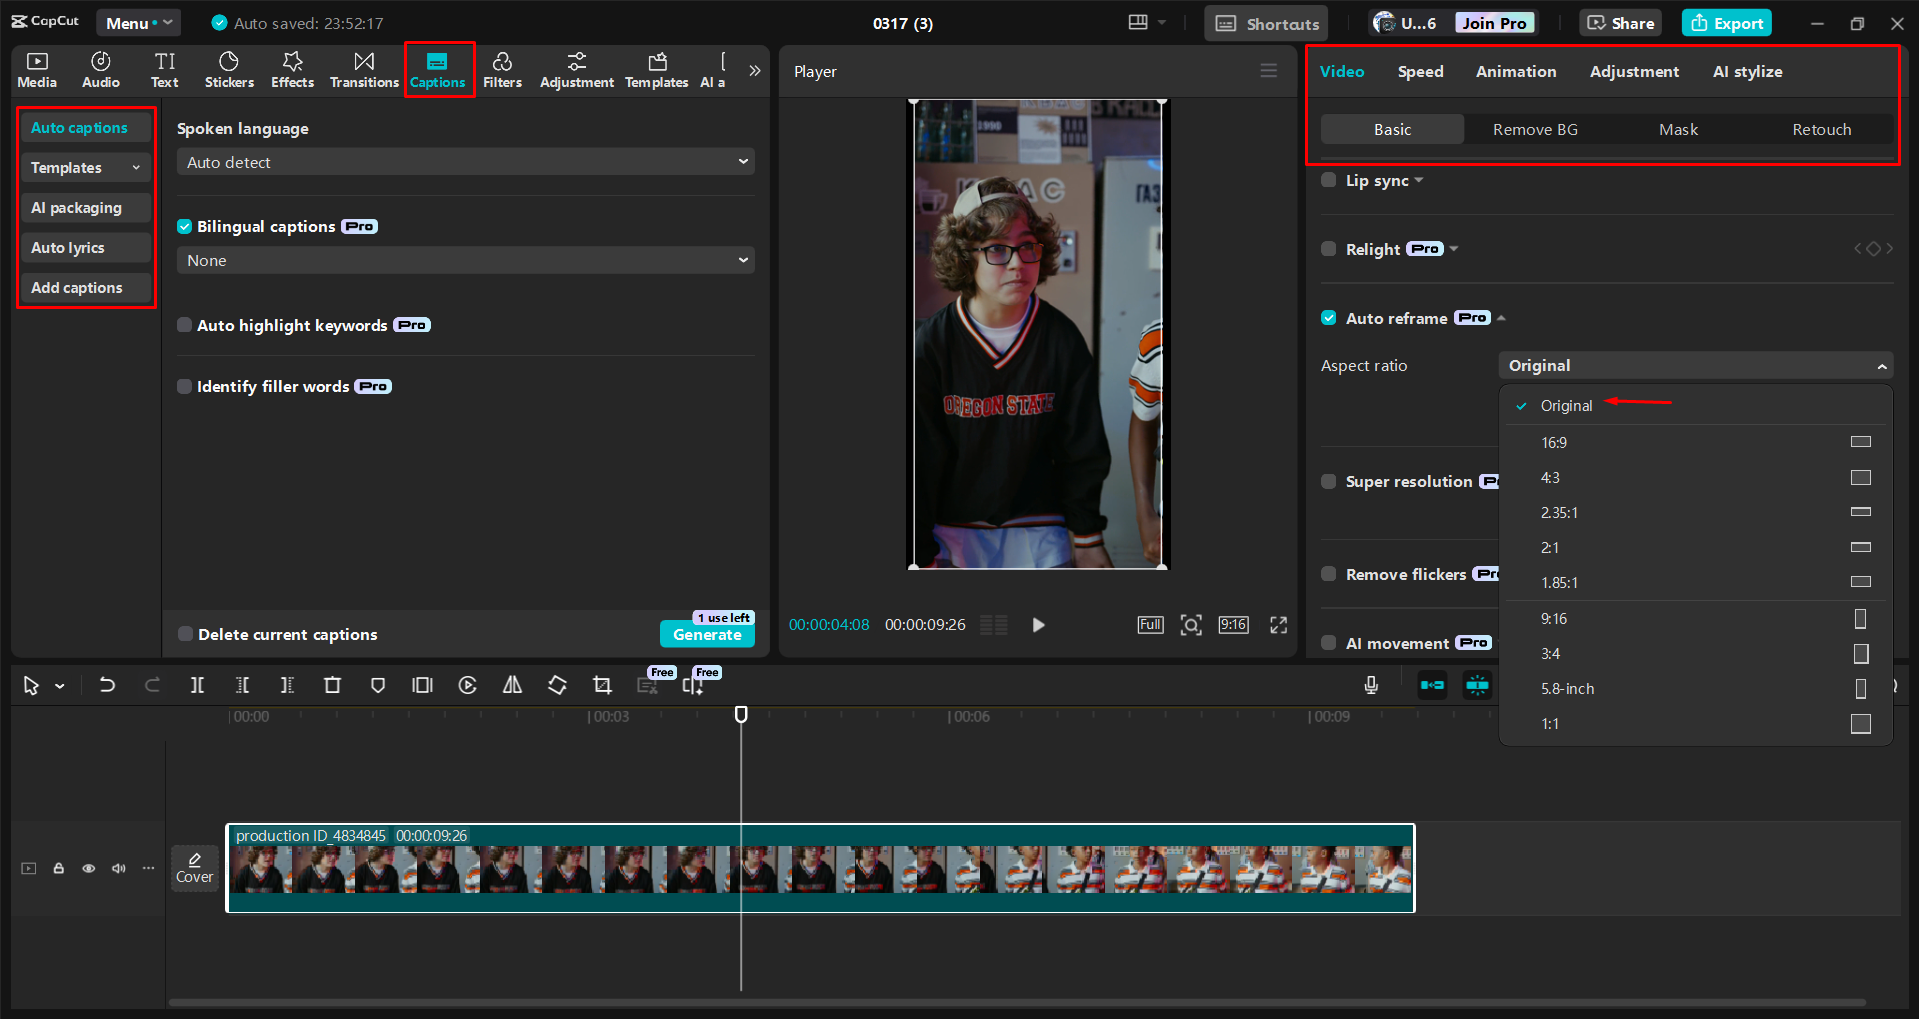Check Delete current captions
Screen dimensions: 1919x1019
coord(185,634)
